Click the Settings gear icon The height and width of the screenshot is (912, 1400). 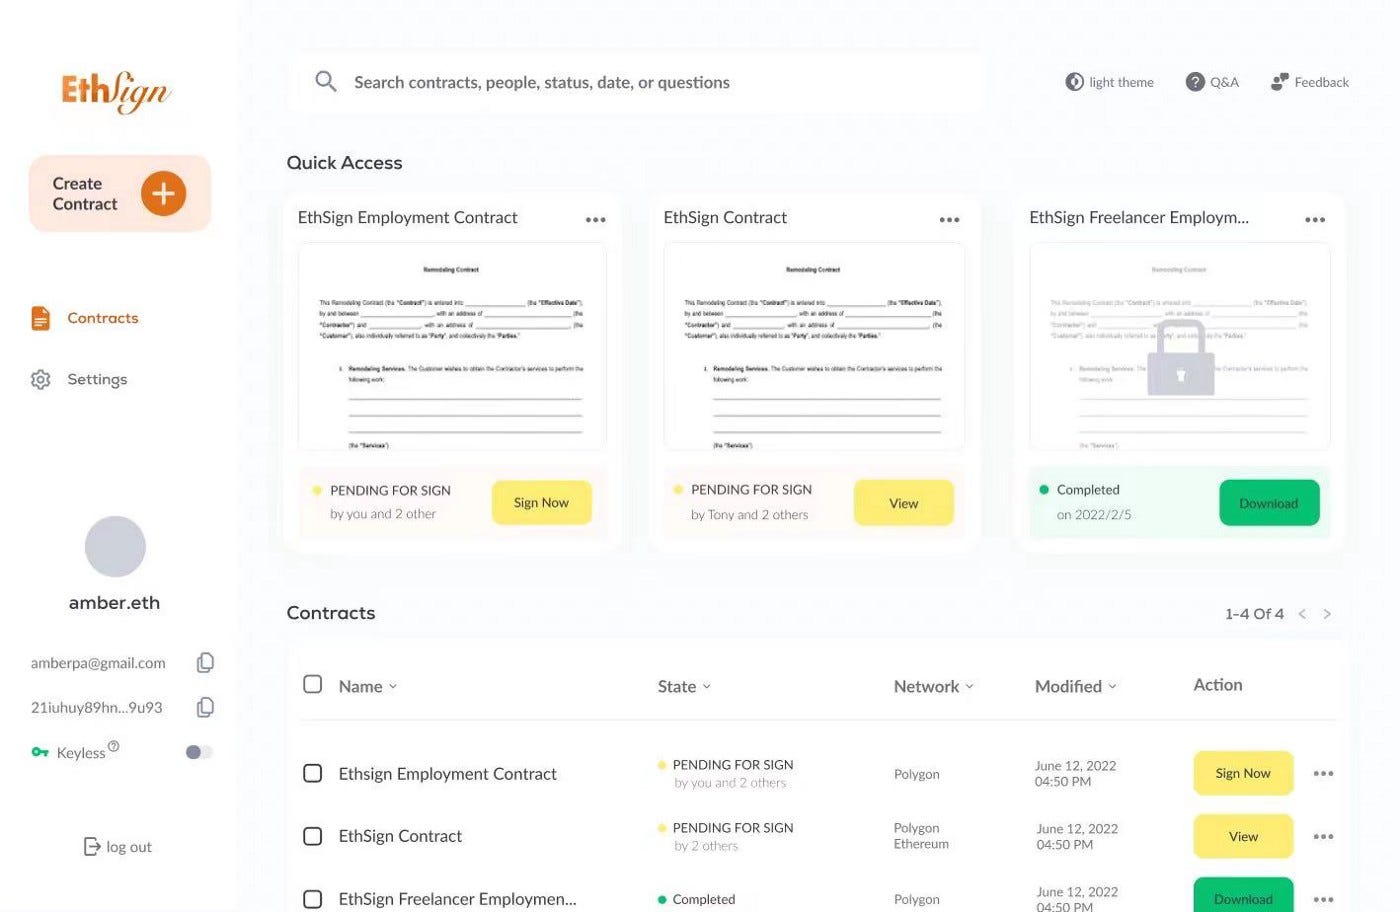[40, 379]
